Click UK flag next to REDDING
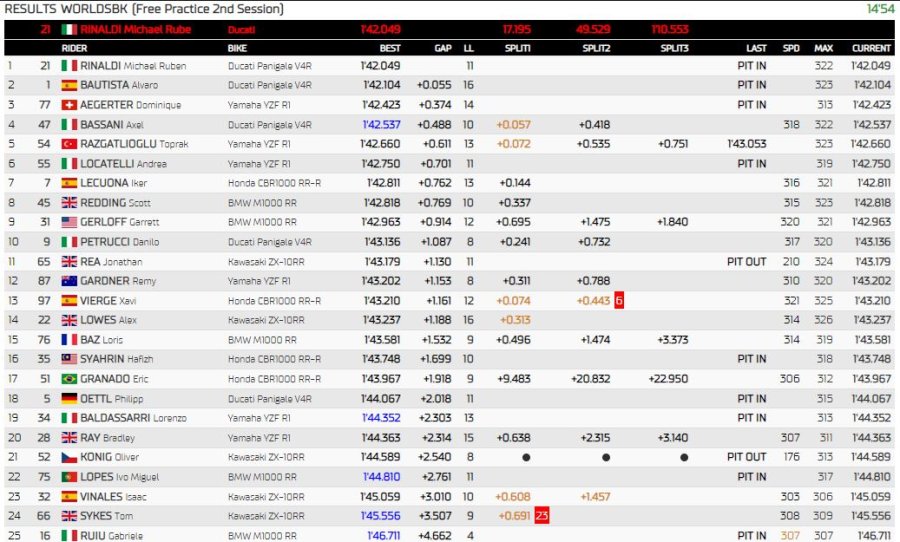The image size is (900, 542). [x=69, y=202]
